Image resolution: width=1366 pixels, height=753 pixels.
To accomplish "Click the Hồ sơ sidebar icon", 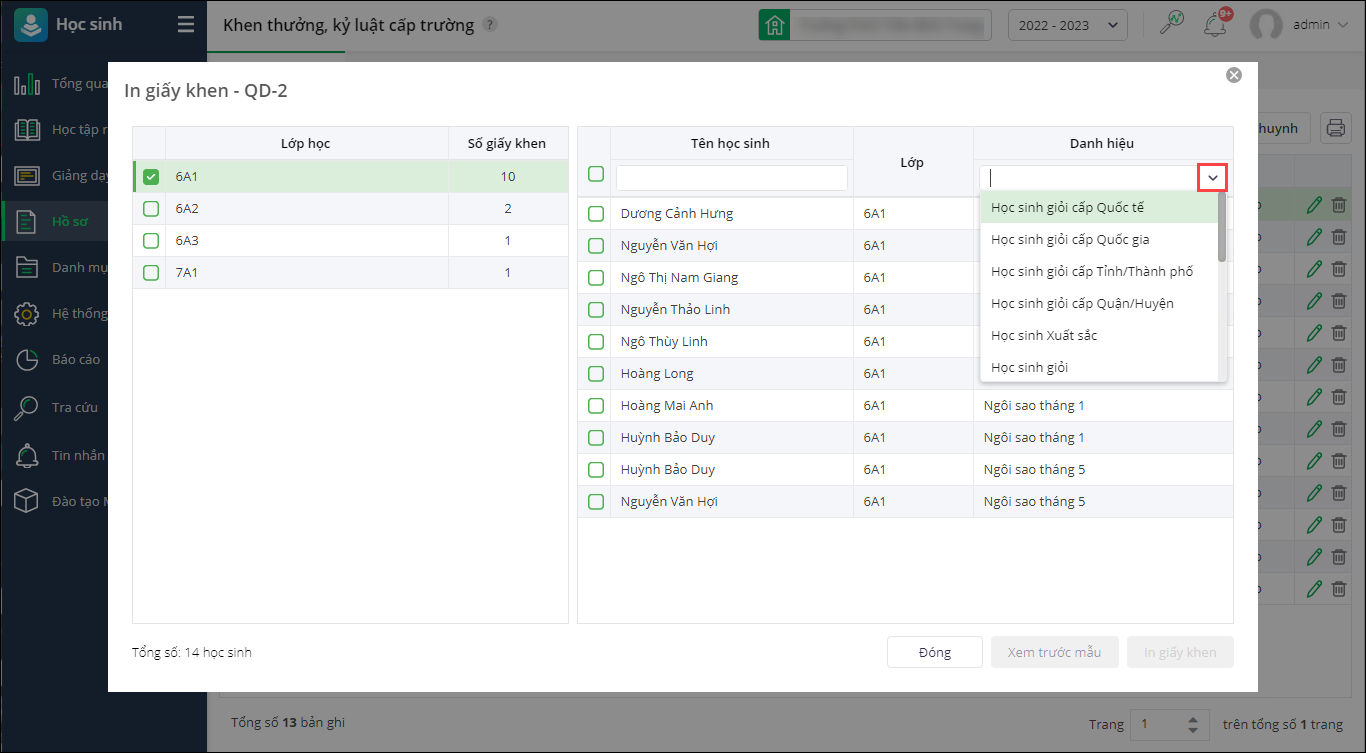I will tap(27, 221).
